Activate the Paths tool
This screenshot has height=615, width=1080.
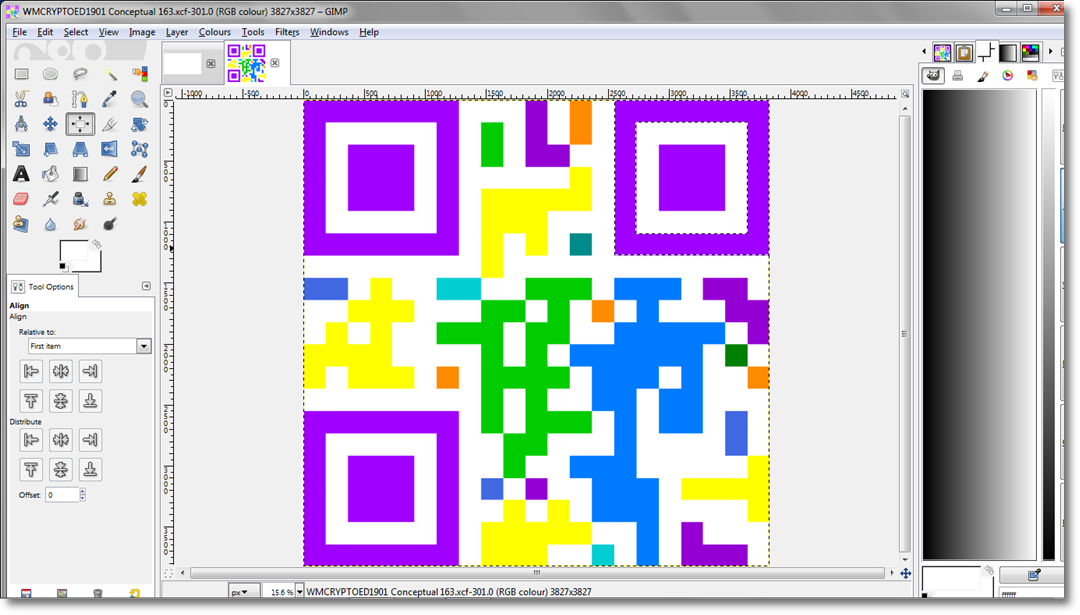point(80,99)
